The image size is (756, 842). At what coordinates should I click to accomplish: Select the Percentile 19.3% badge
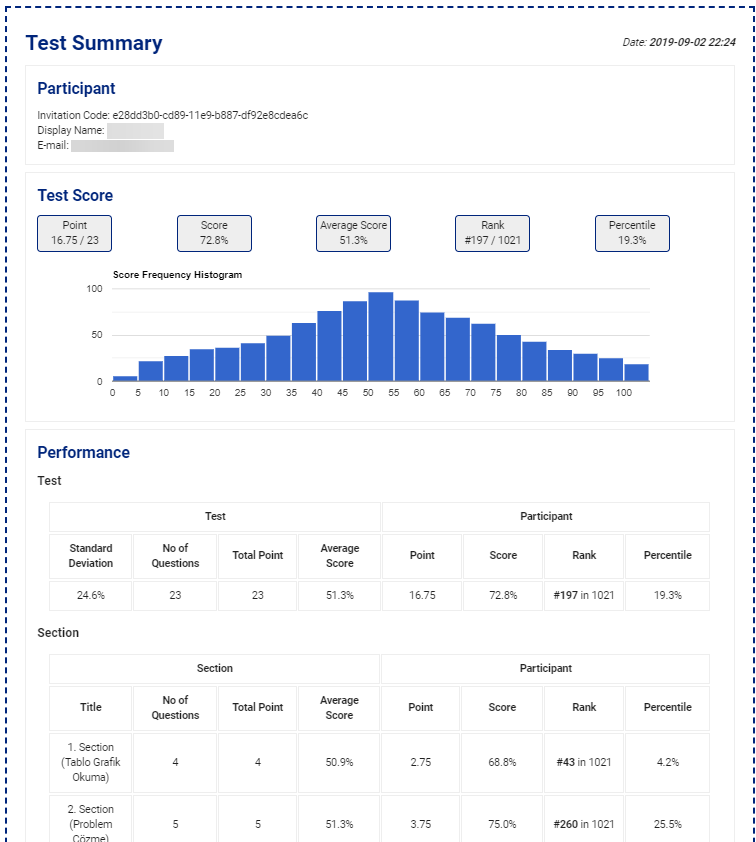(632, 233)
